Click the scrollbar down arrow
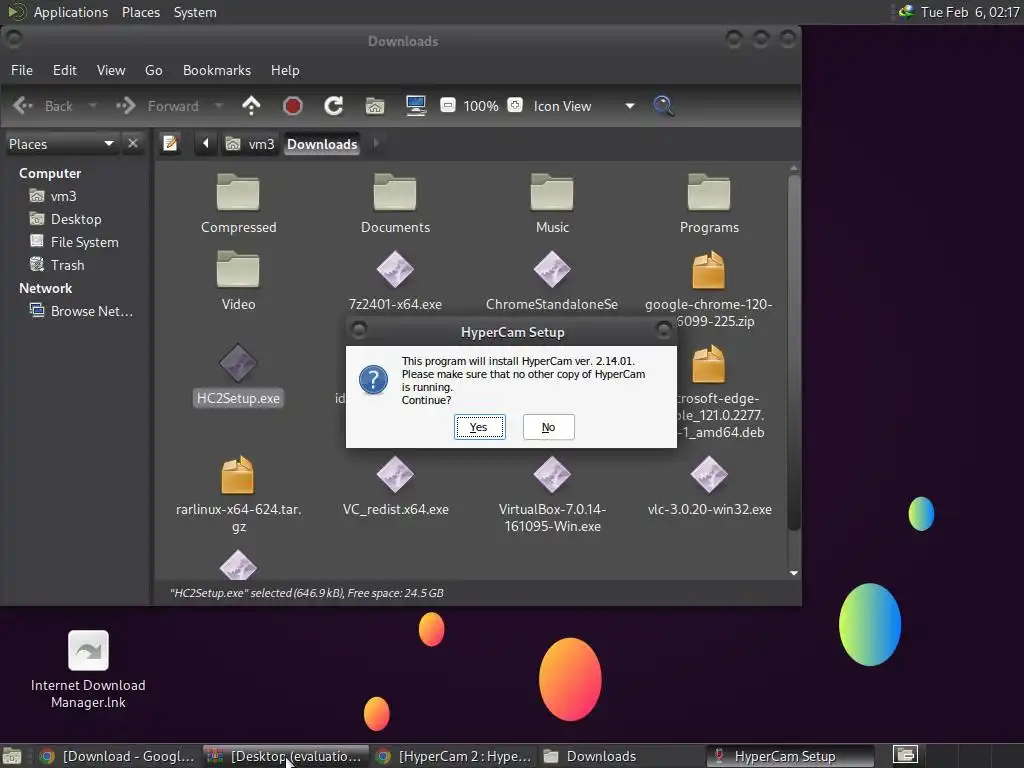Viewport: 1024px width, 768px height. pyautogui.click(x=794, y=573)
